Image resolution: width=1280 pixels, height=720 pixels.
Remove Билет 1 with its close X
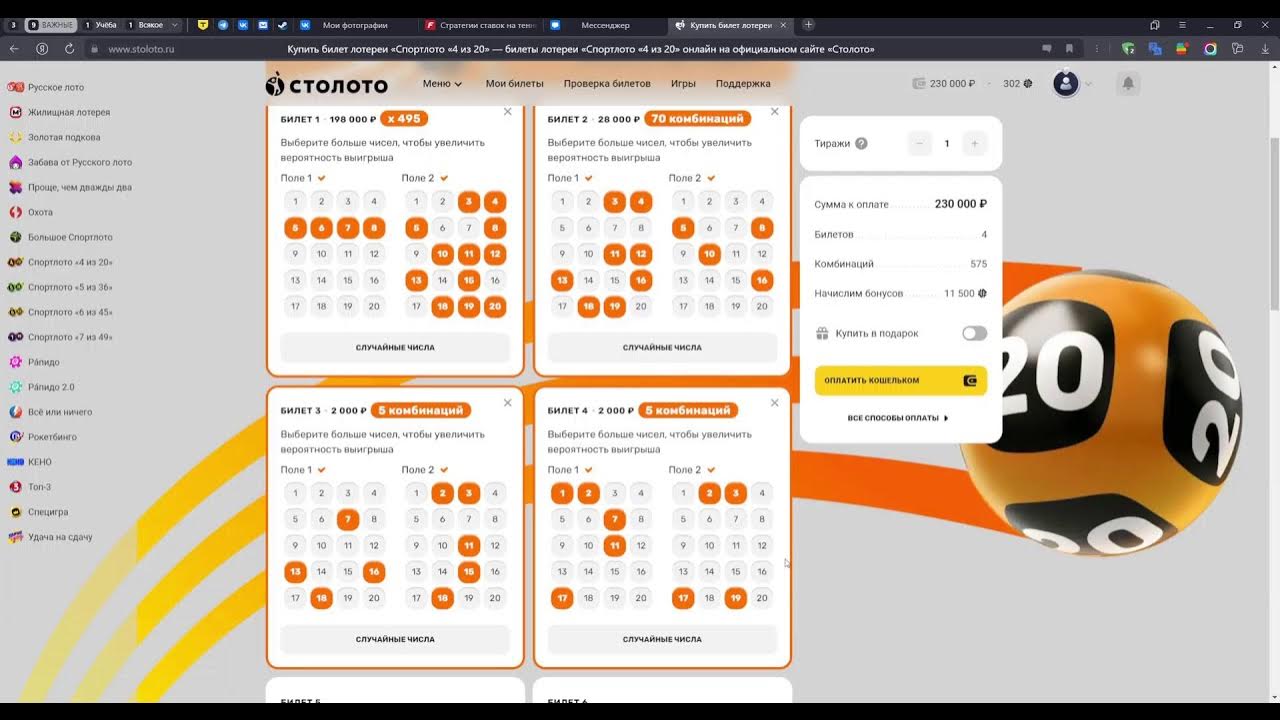[x=507, y=111]
